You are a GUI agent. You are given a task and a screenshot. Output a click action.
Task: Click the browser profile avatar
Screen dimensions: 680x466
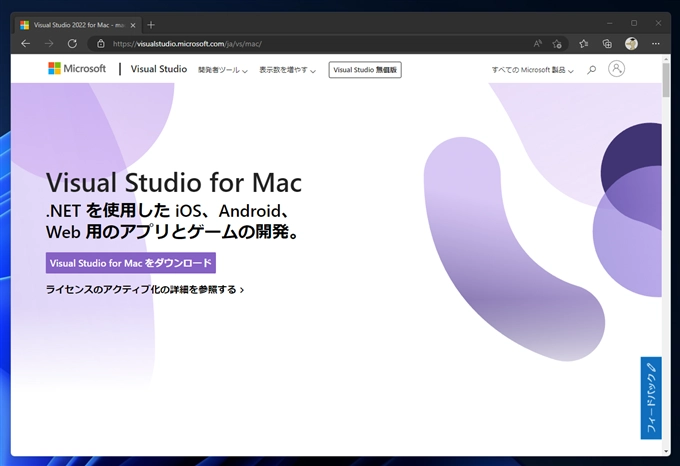[x=631, y=44]
